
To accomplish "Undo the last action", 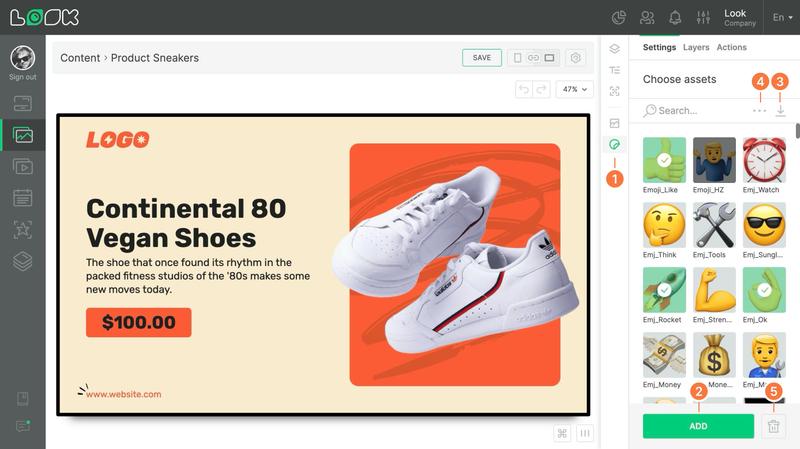I will coord(524,89).
